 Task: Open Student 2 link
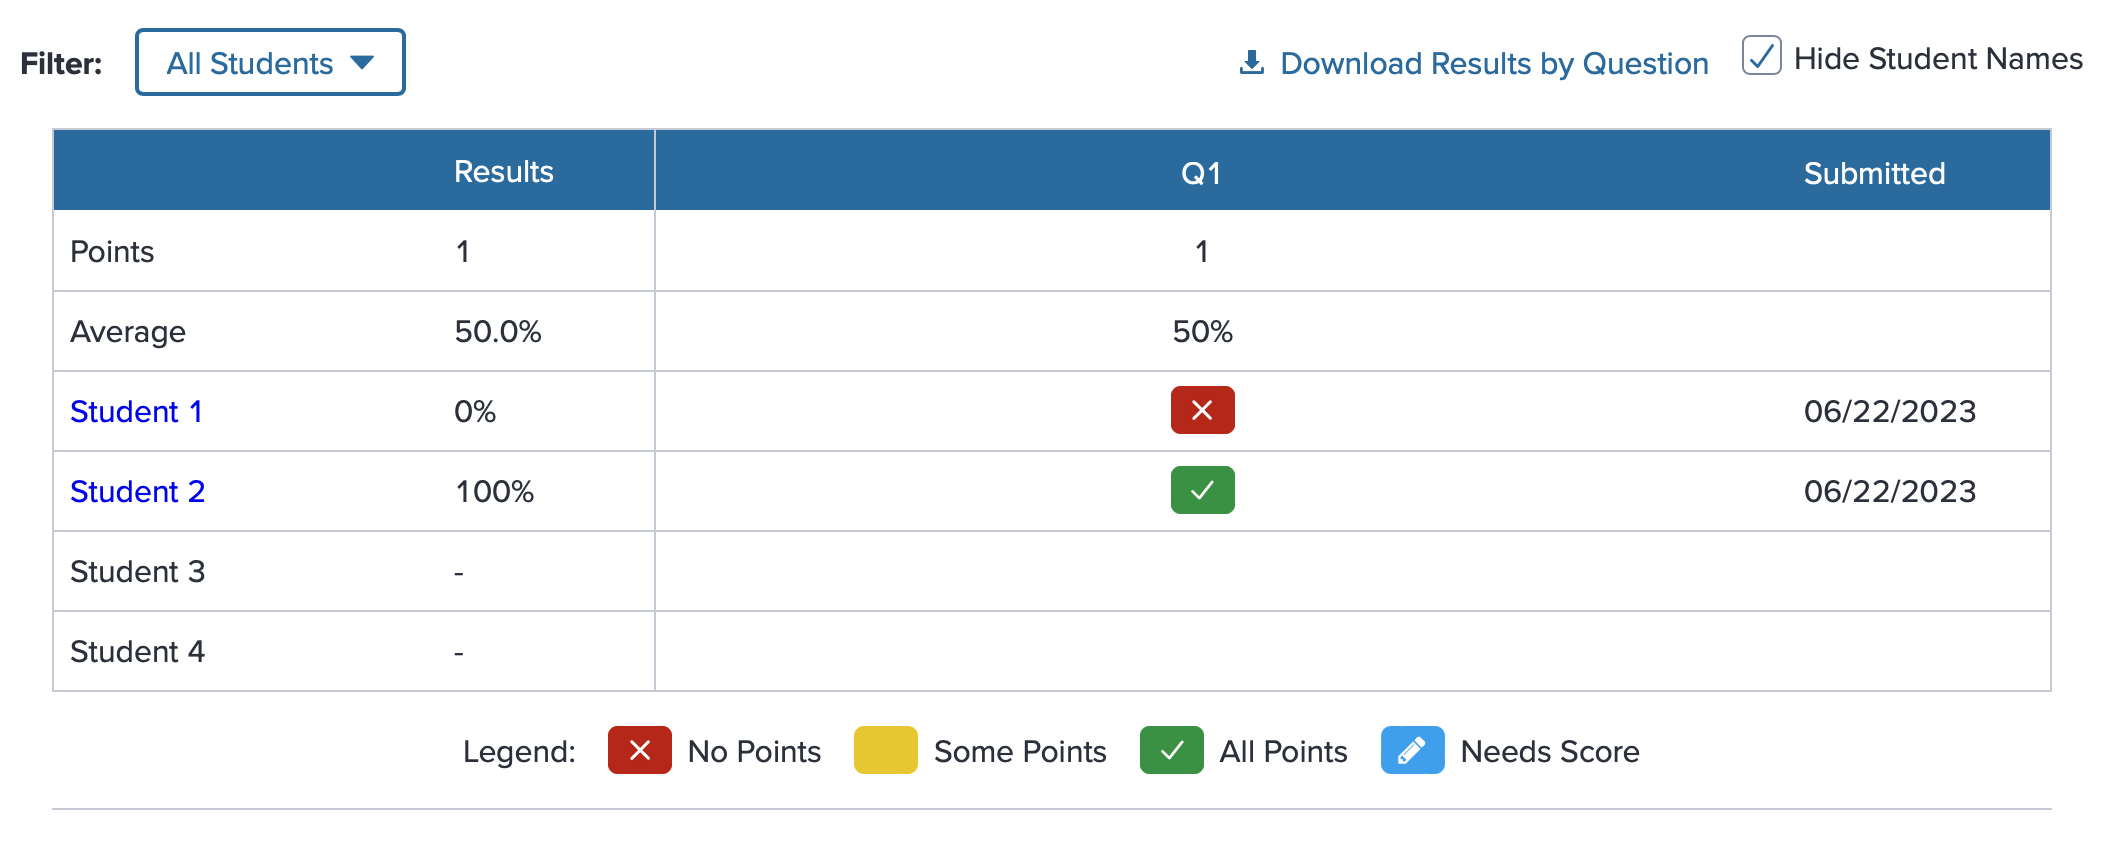(x=137, y=491)
